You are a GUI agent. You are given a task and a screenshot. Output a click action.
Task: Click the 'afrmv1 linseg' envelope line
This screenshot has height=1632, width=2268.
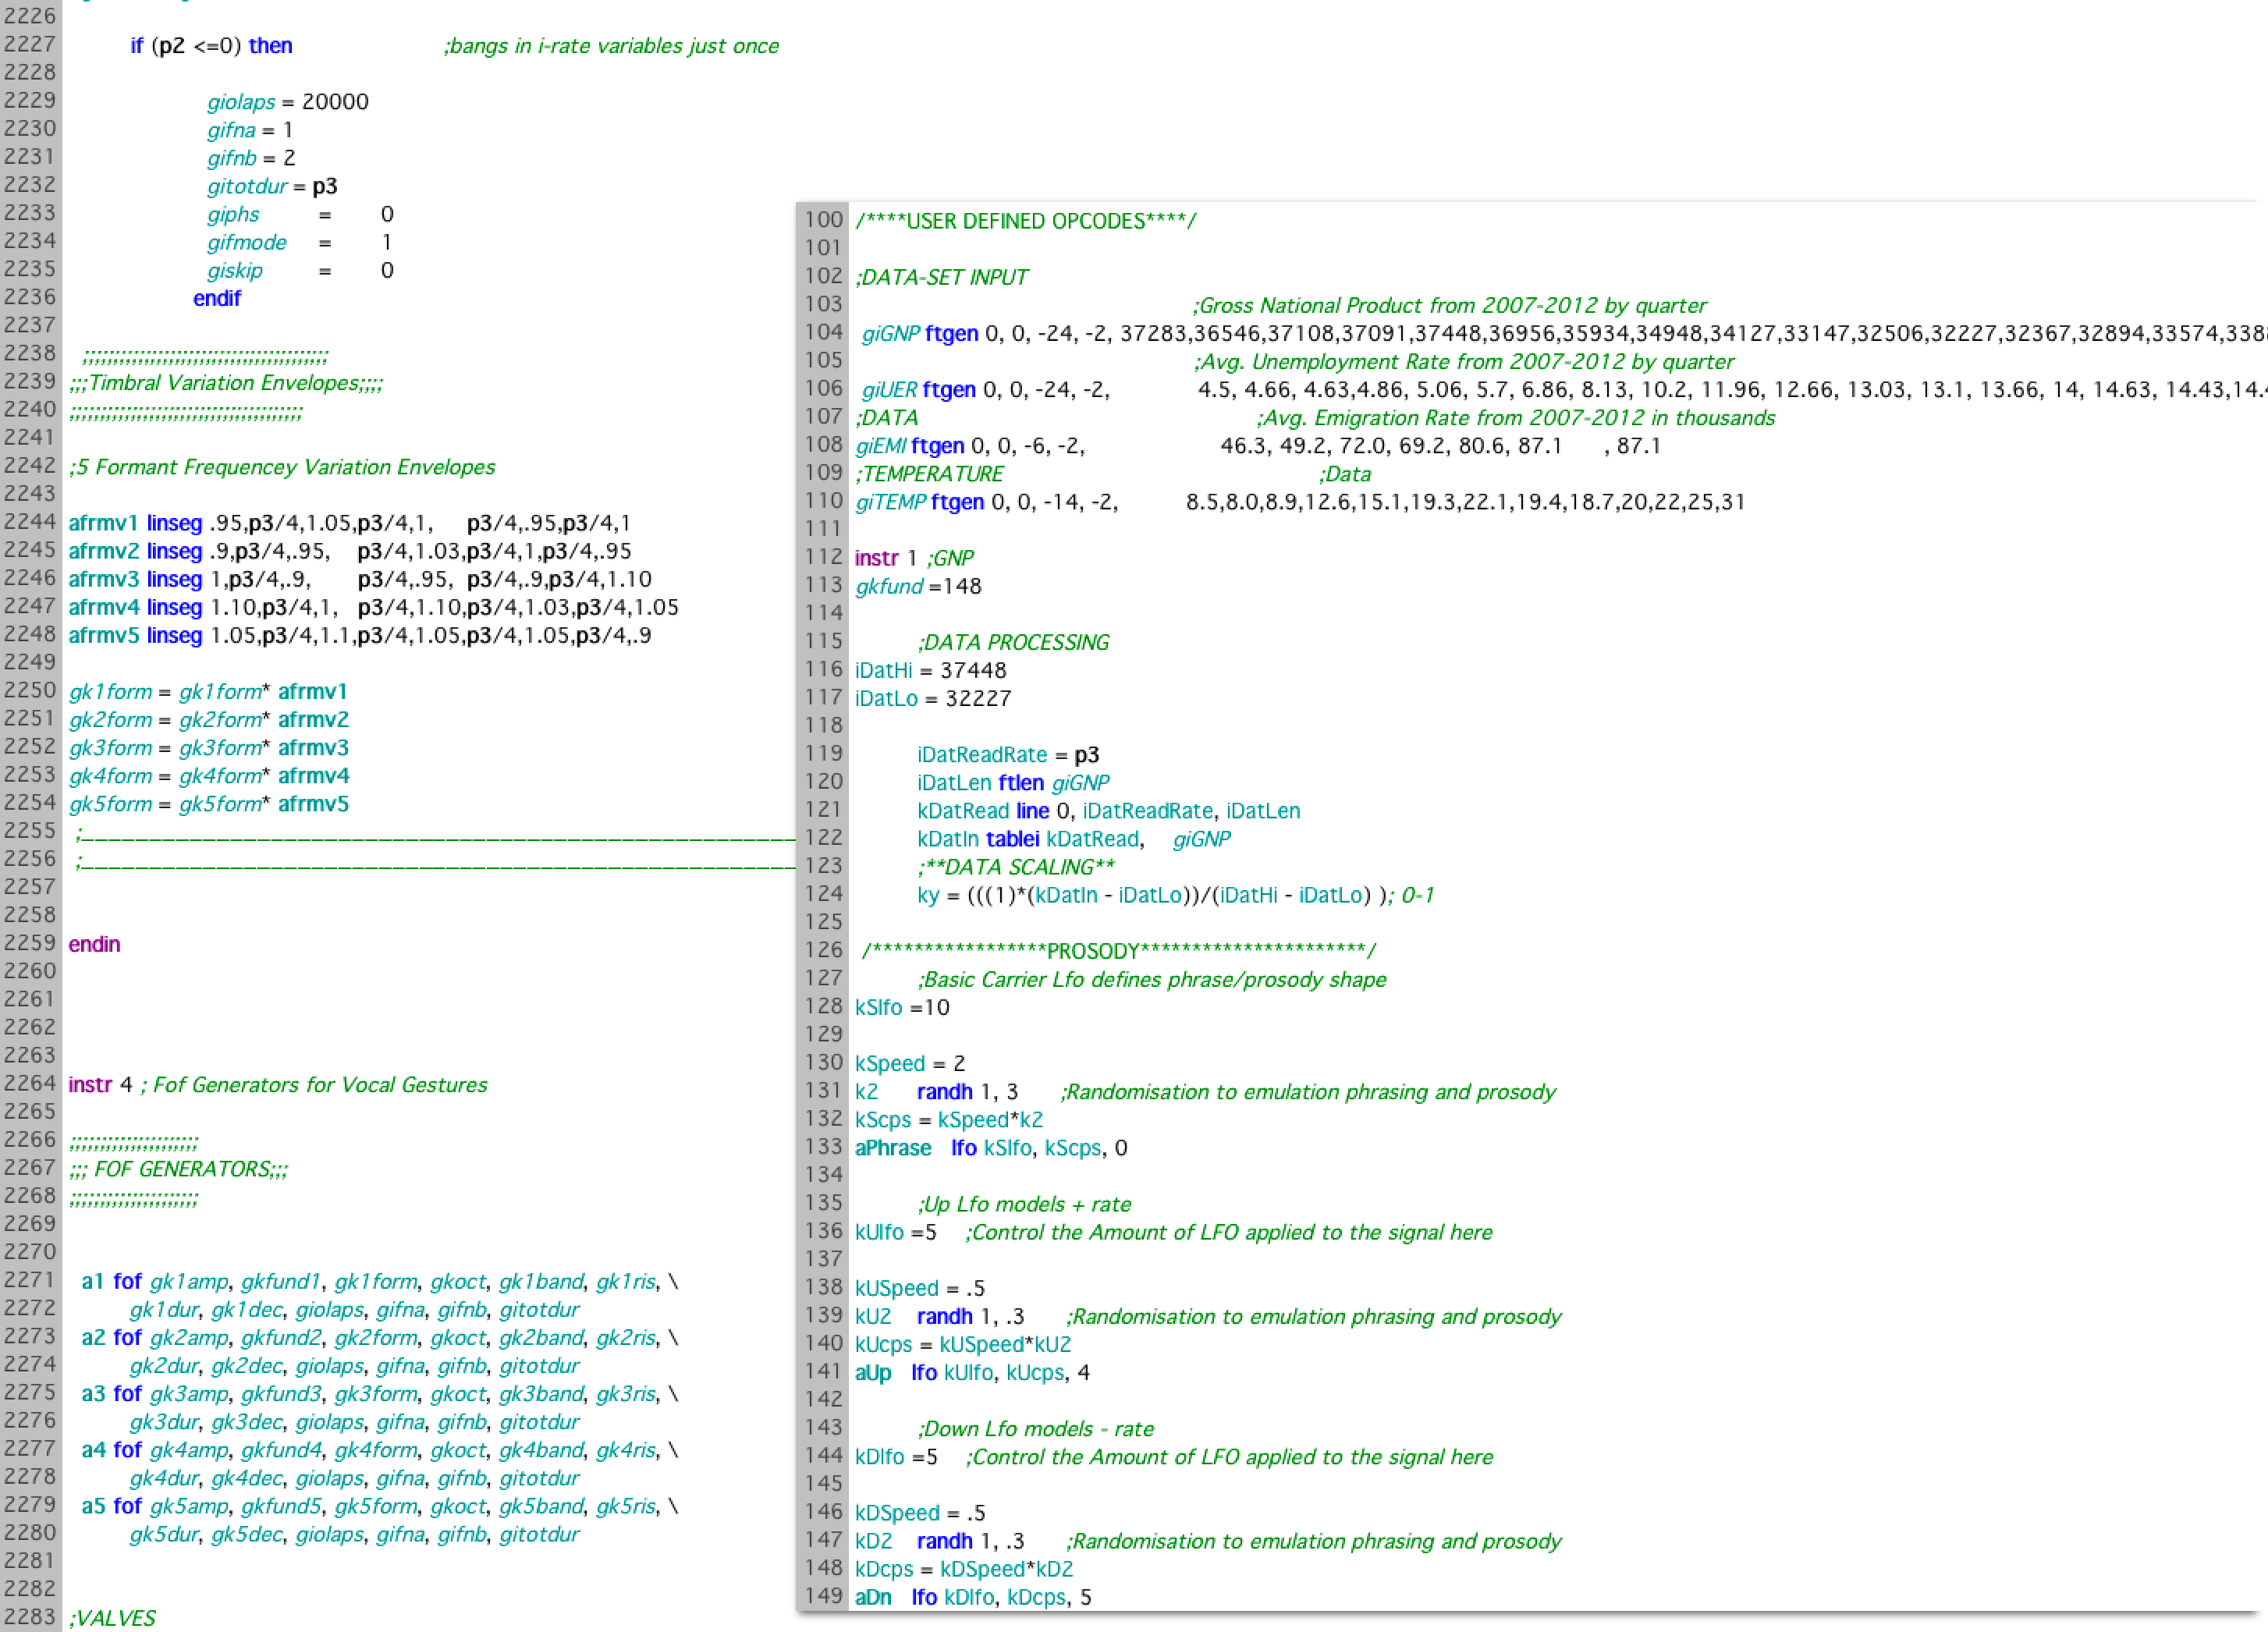click(x=134, y=523)
